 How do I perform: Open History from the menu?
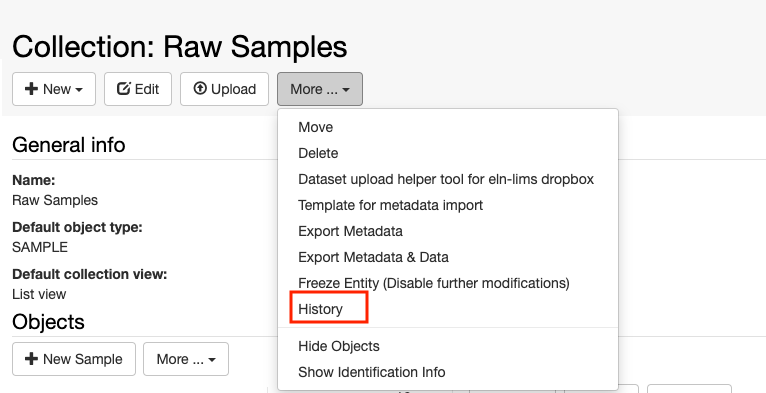[x=320, y=309]
